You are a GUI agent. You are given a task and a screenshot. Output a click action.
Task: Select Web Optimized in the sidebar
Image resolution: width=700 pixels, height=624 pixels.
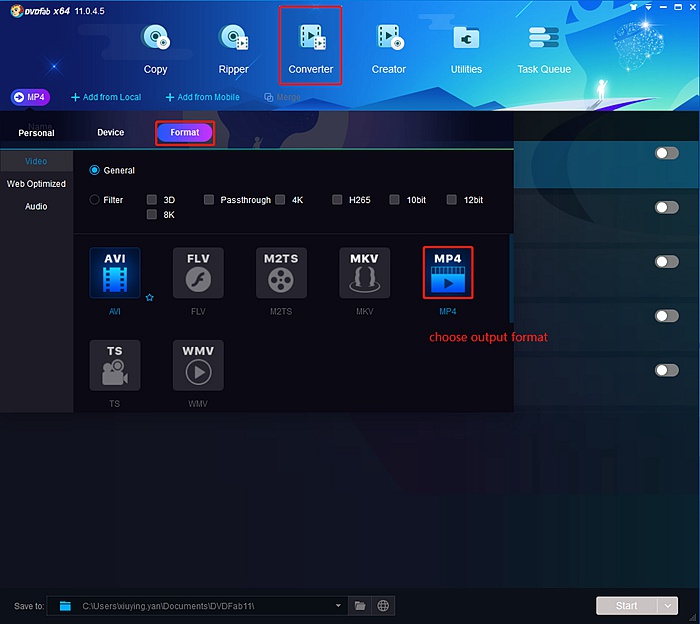pyautogui.click(x=36, y=183)
